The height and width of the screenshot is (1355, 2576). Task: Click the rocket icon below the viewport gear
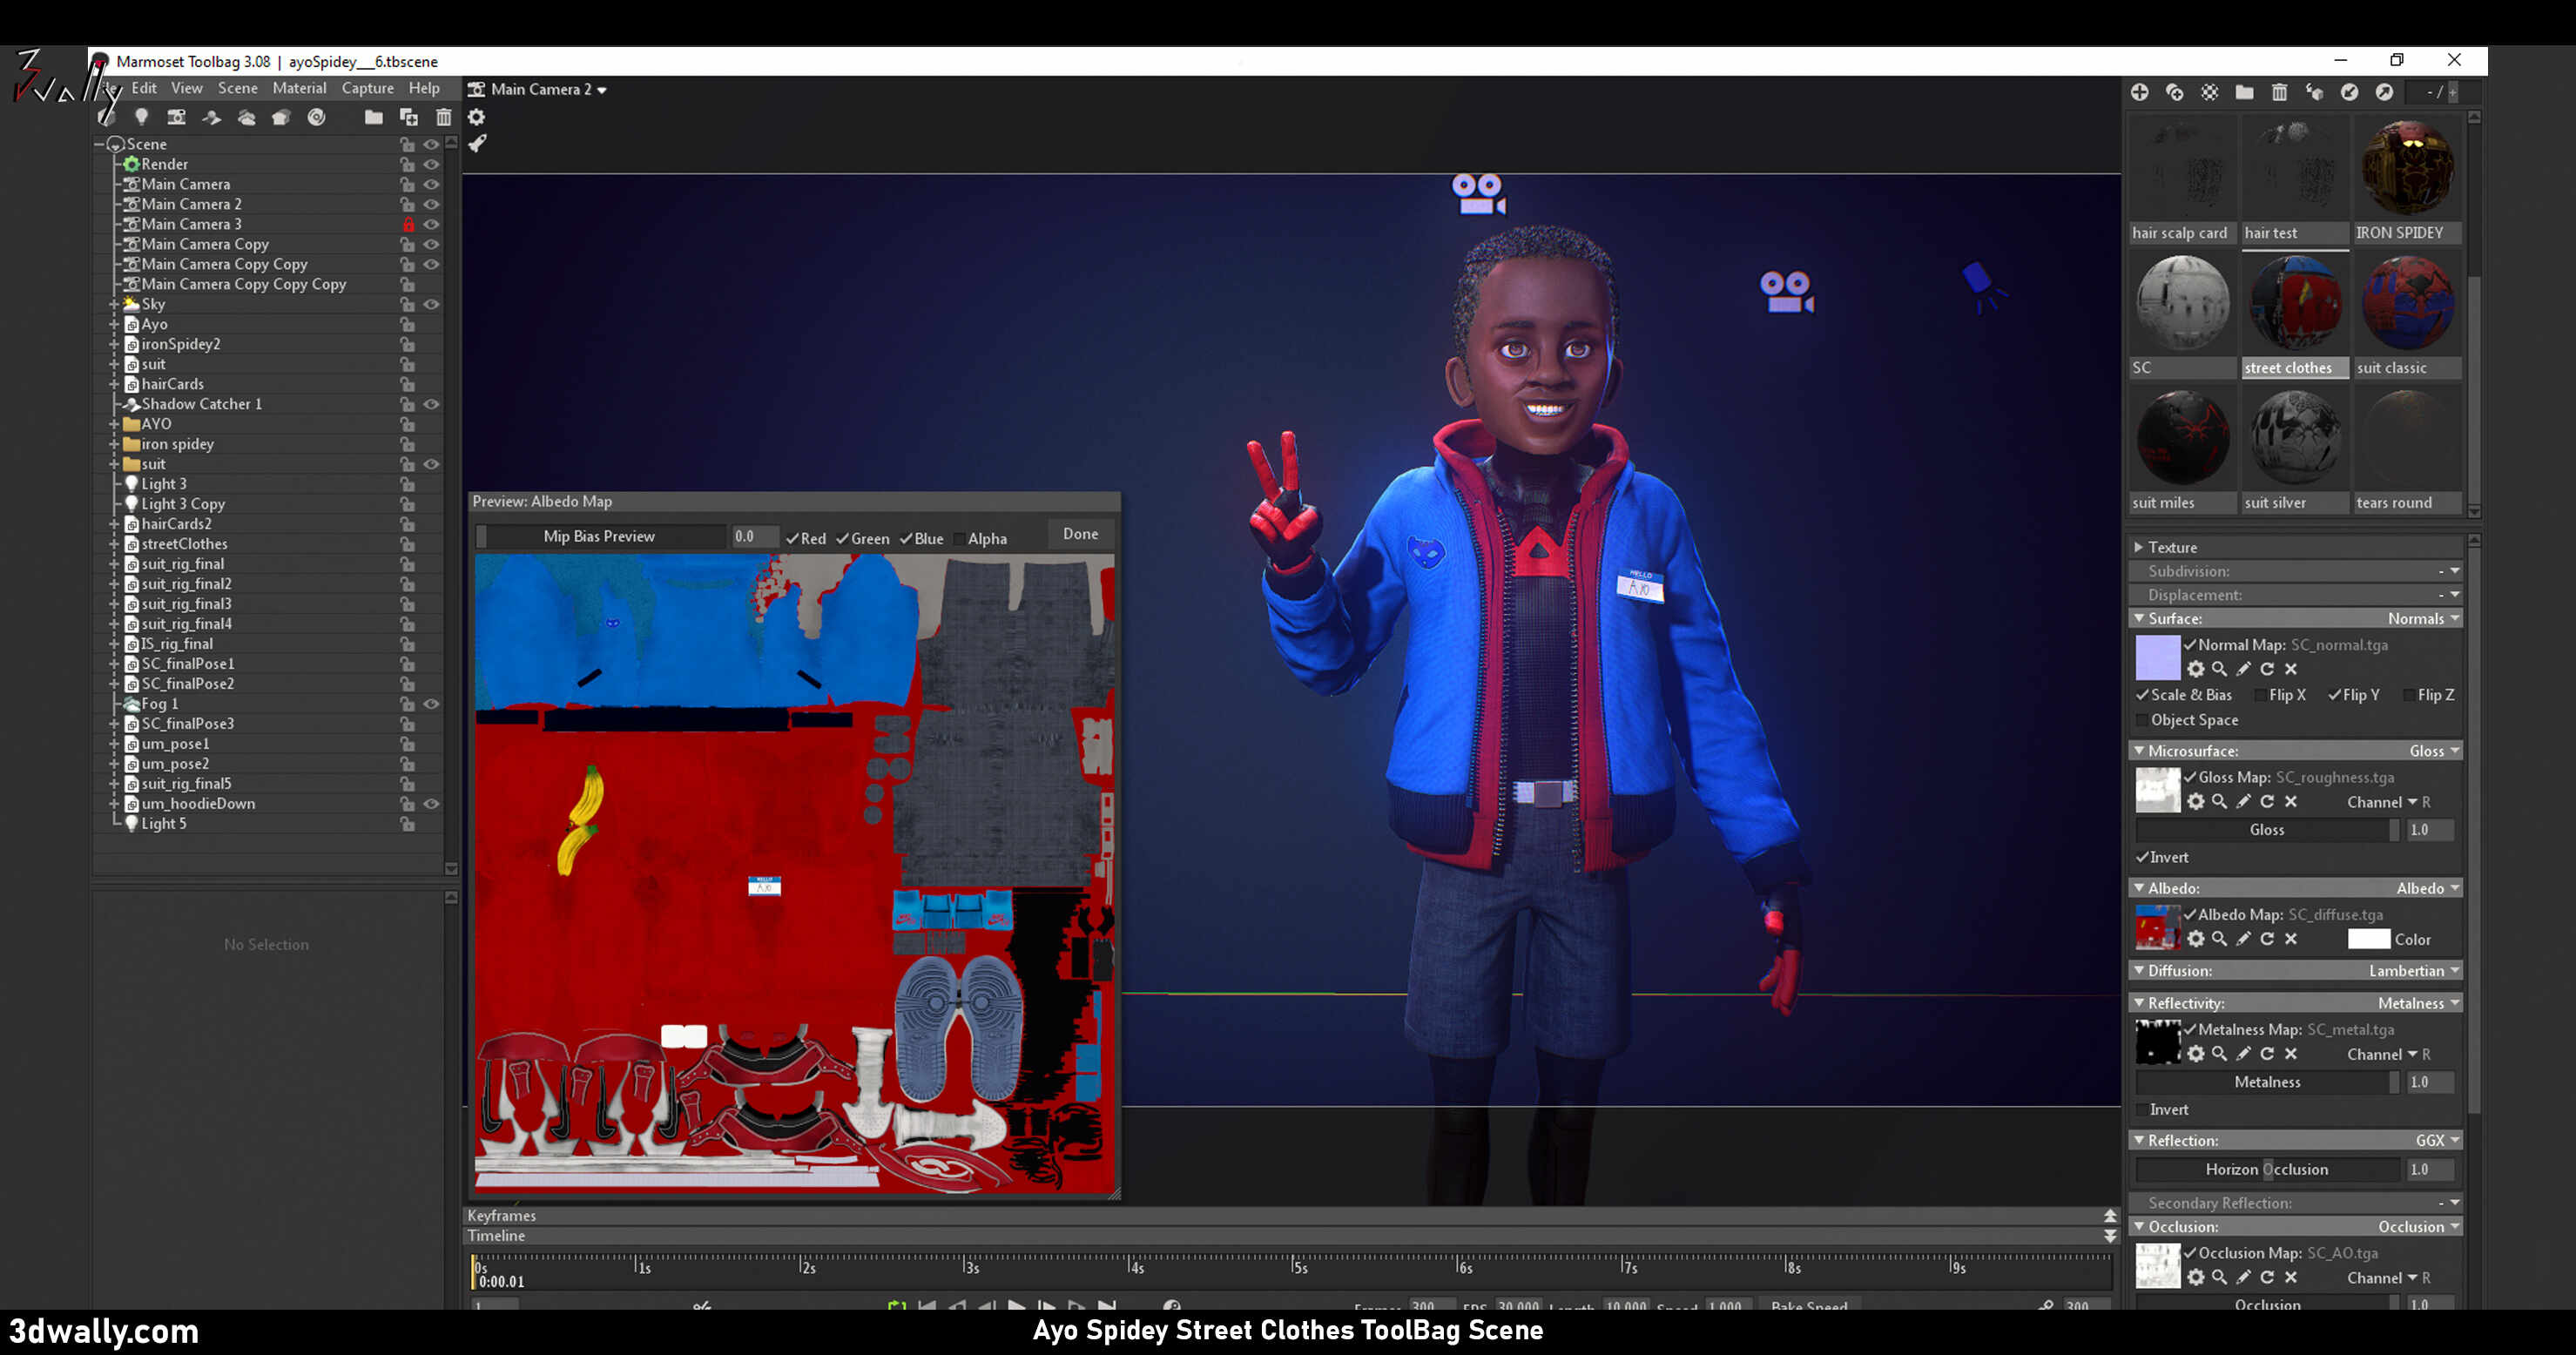tap(477, 144)
